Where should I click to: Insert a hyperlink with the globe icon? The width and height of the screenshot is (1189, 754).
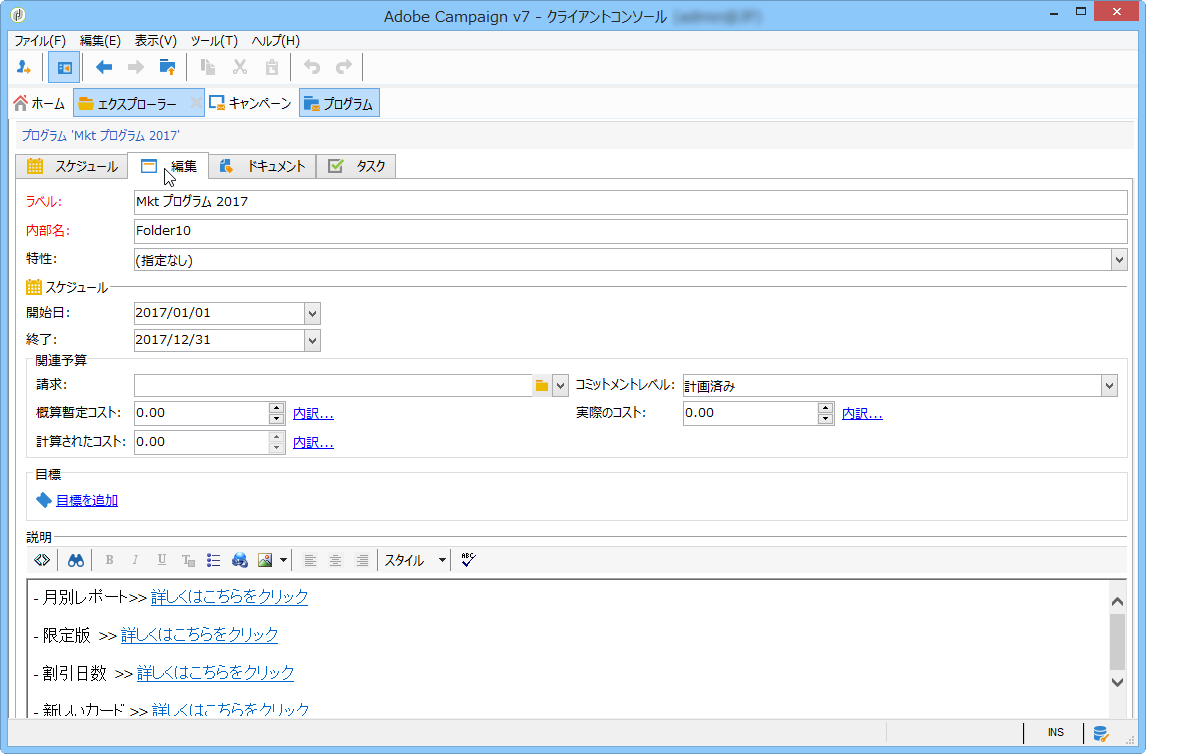click(x=240, y=561)
